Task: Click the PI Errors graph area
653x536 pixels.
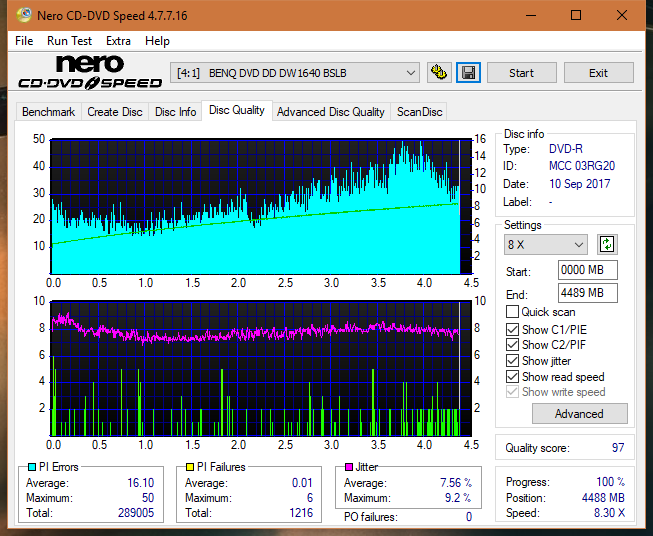Action: click(261, 206)
